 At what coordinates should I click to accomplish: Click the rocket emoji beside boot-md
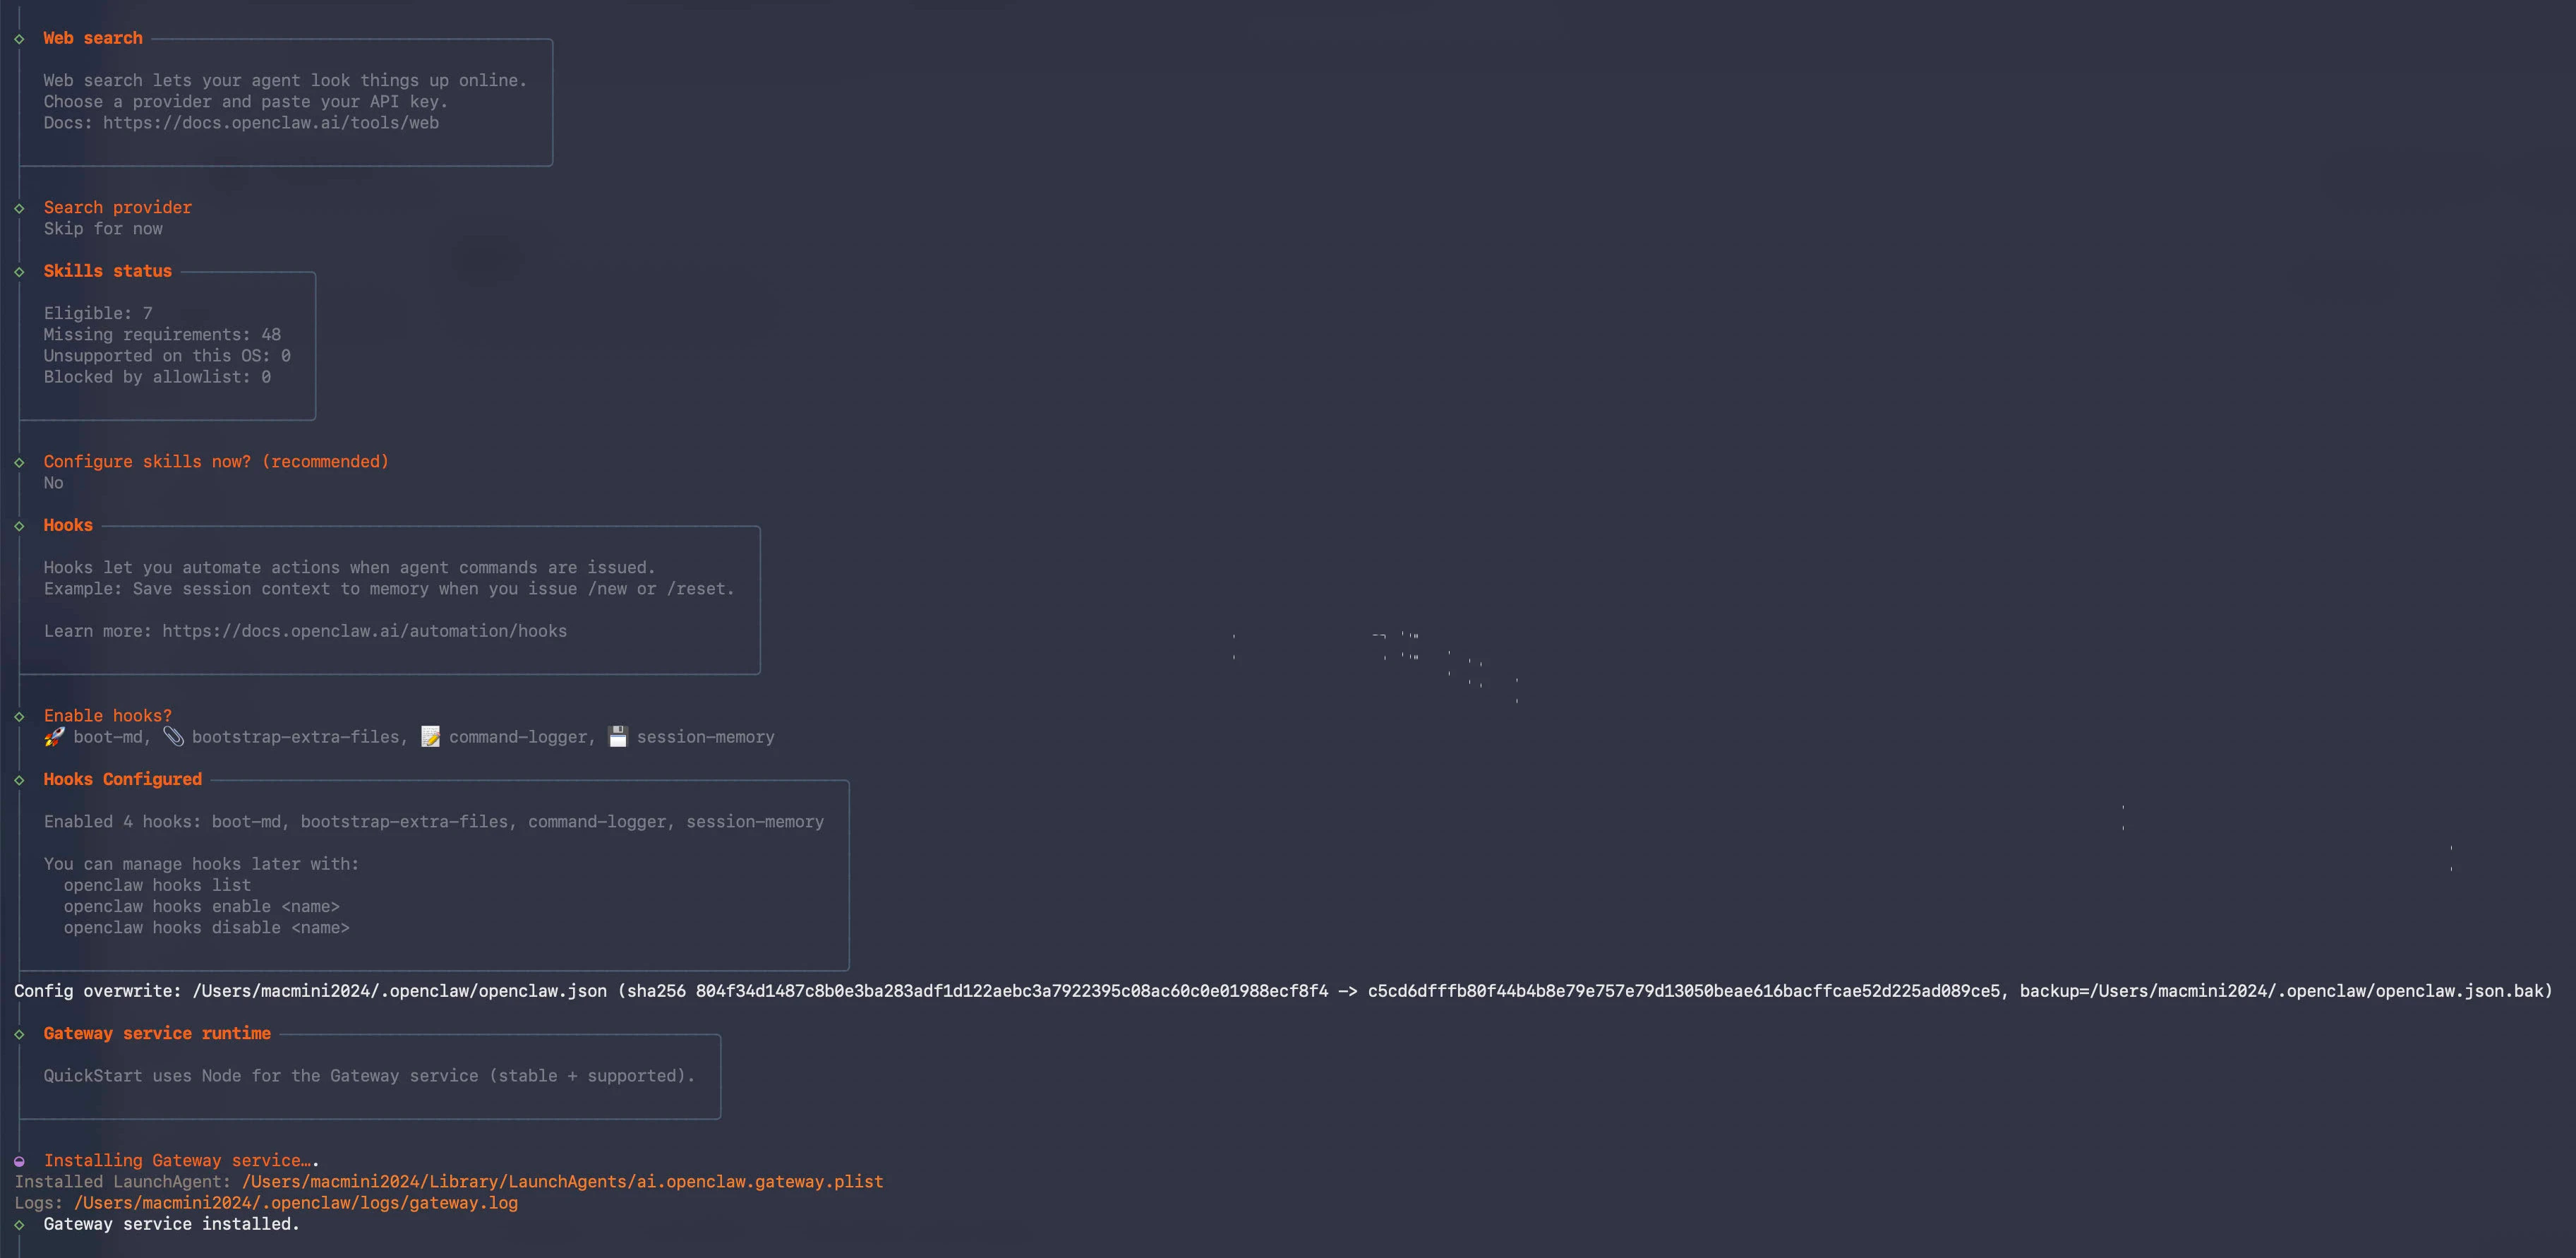(x=54, y=737)
